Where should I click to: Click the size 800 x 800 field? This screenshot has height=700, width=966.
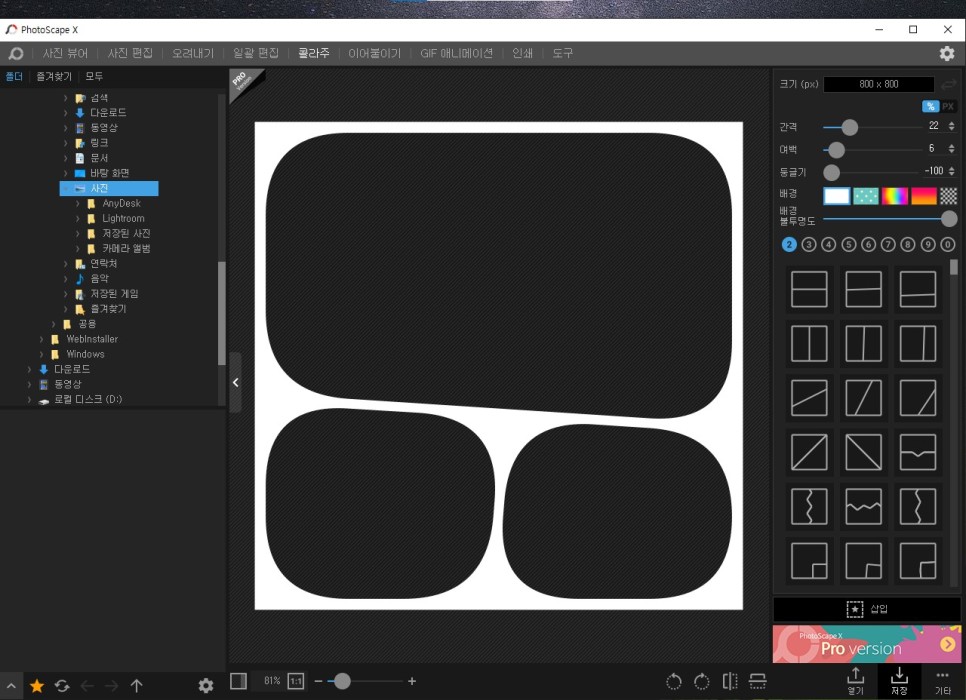coord(879,84)
